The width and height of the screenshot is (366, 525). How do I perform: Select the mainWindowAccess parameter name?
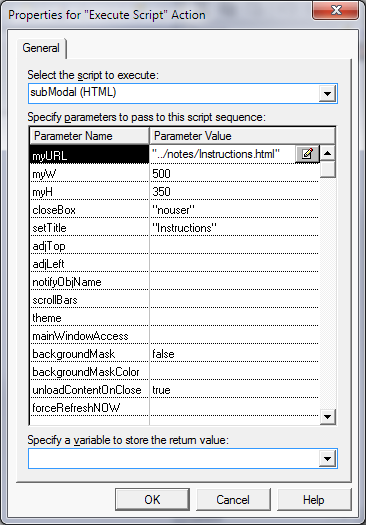click(x=89, y=336)
